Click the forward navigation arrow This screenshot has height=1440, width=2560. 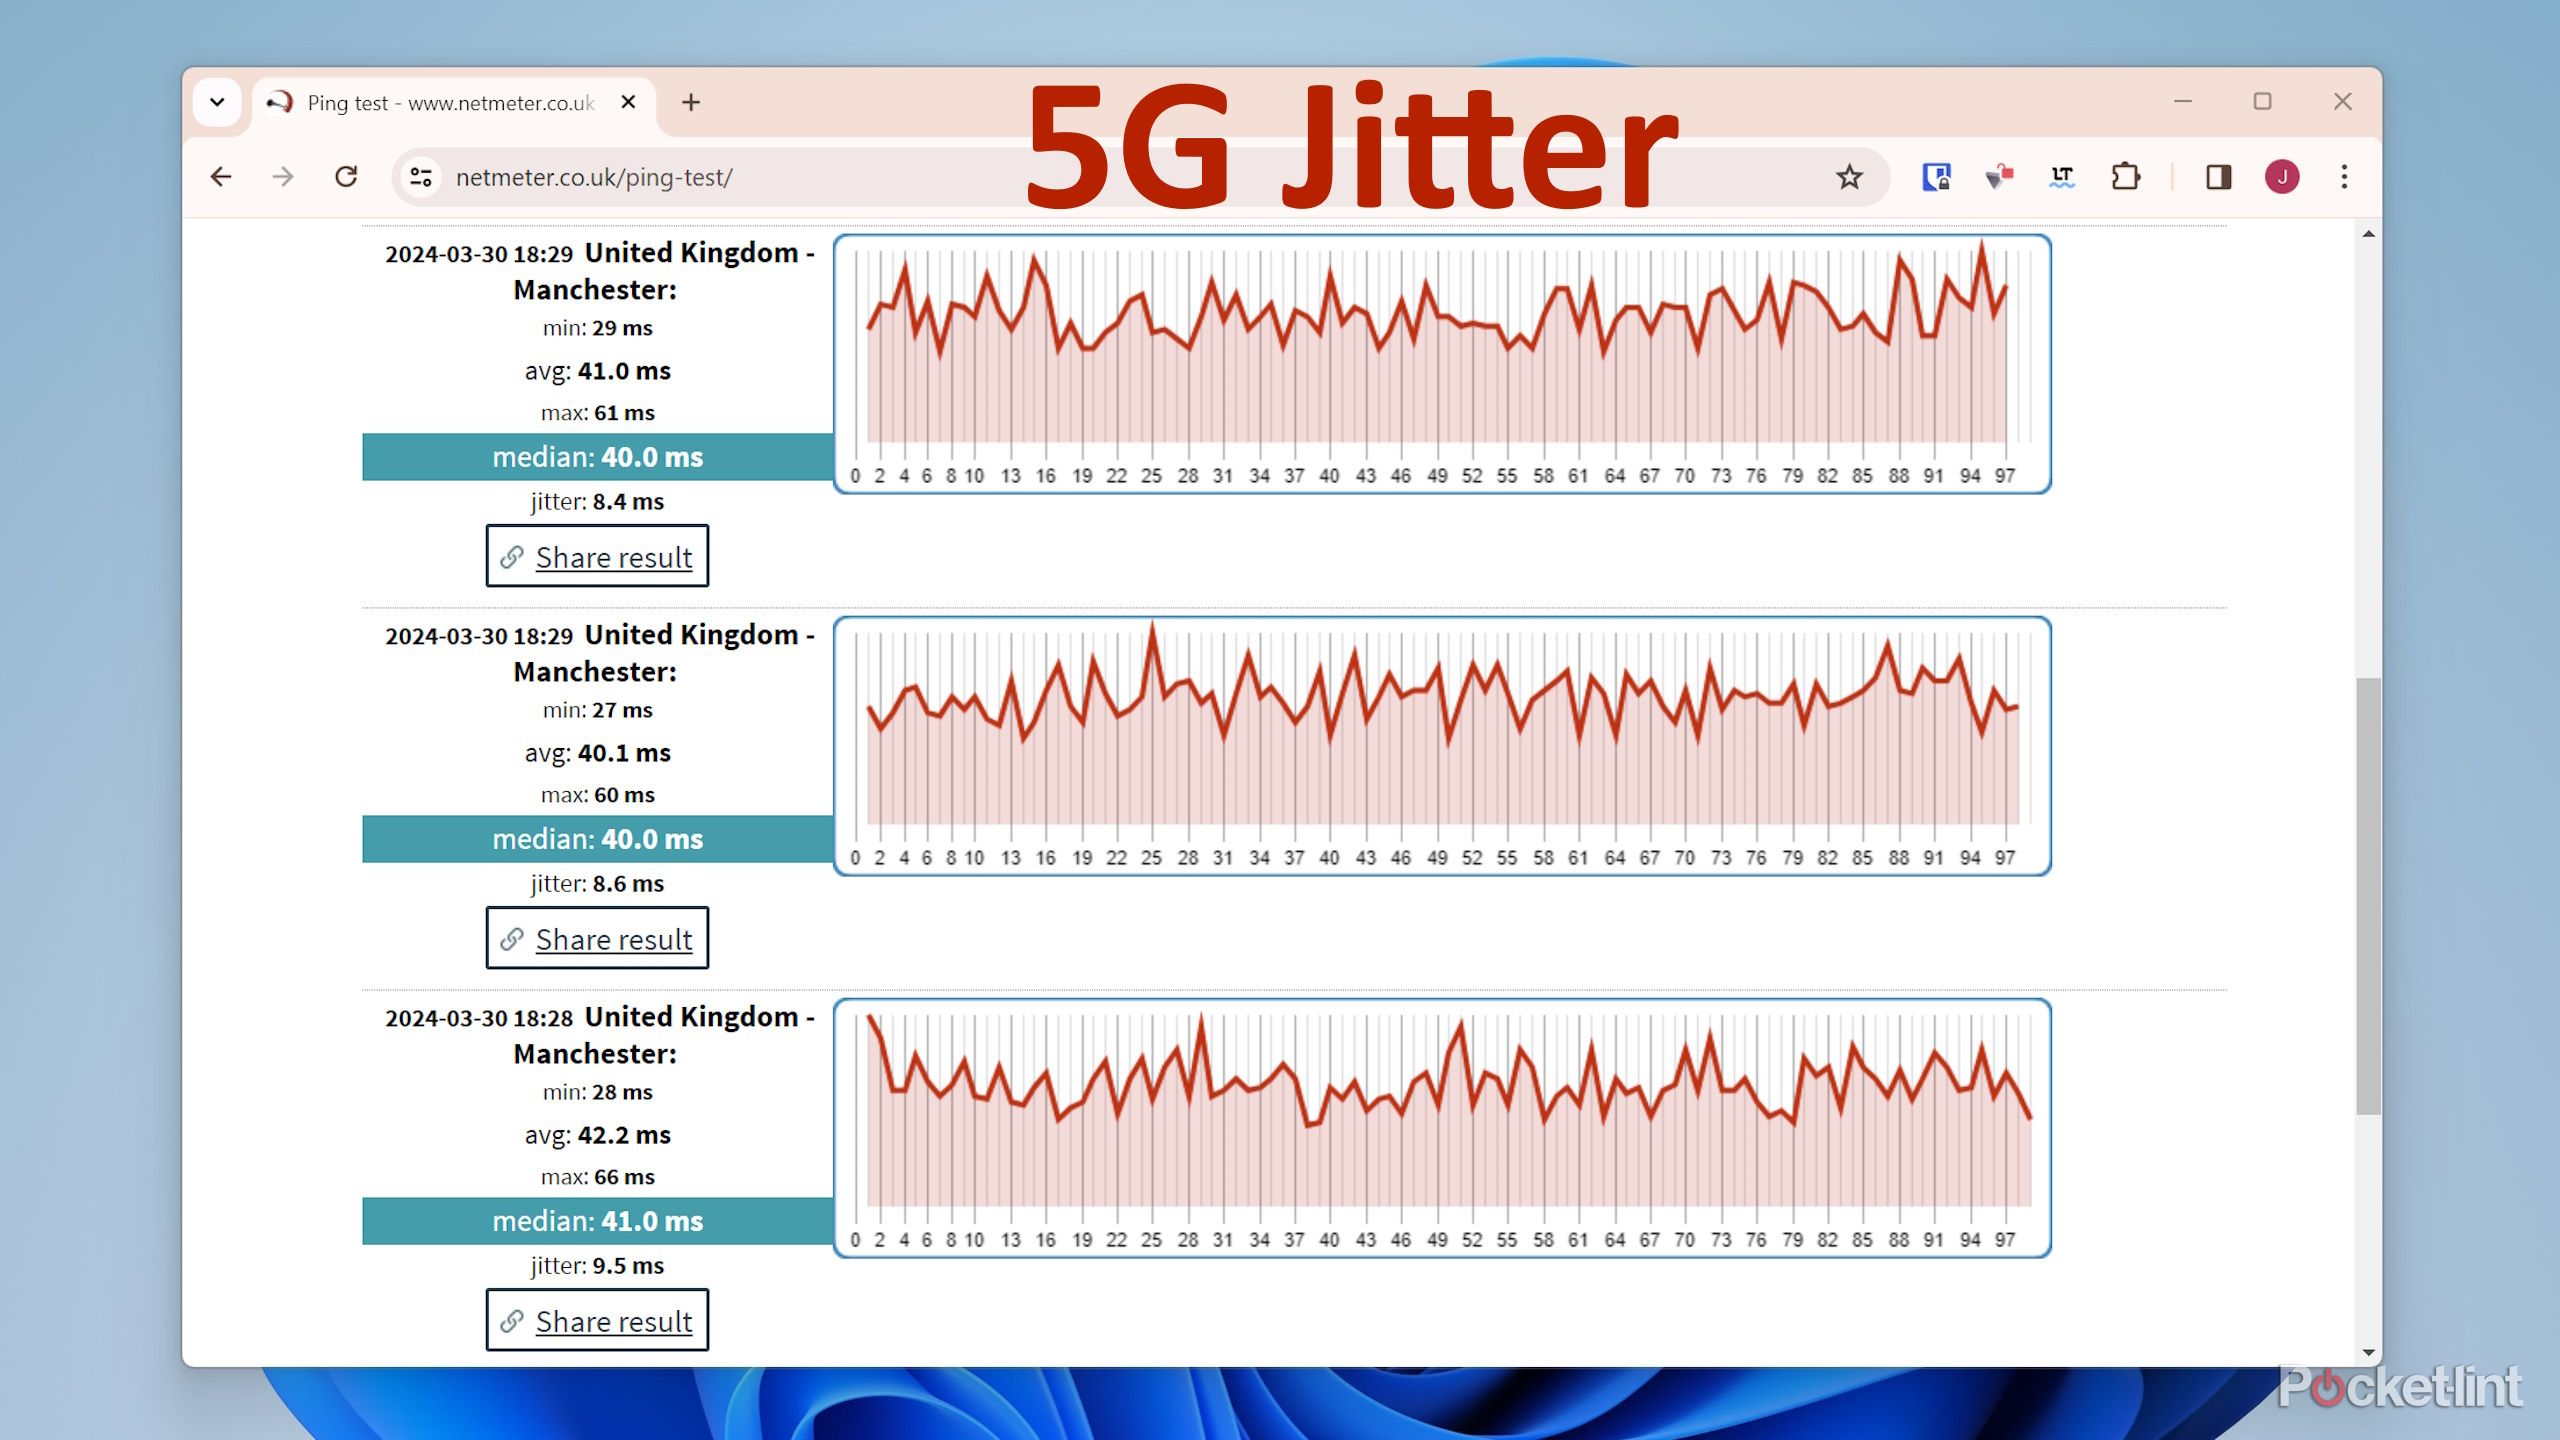click(x=283, y=177)
